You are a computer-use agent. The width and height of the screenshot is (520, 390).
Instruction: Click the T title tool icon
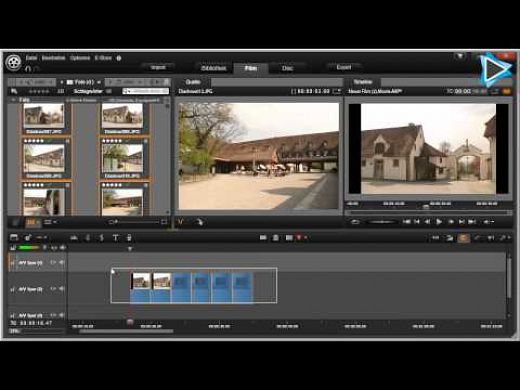(x=115, y=238)
